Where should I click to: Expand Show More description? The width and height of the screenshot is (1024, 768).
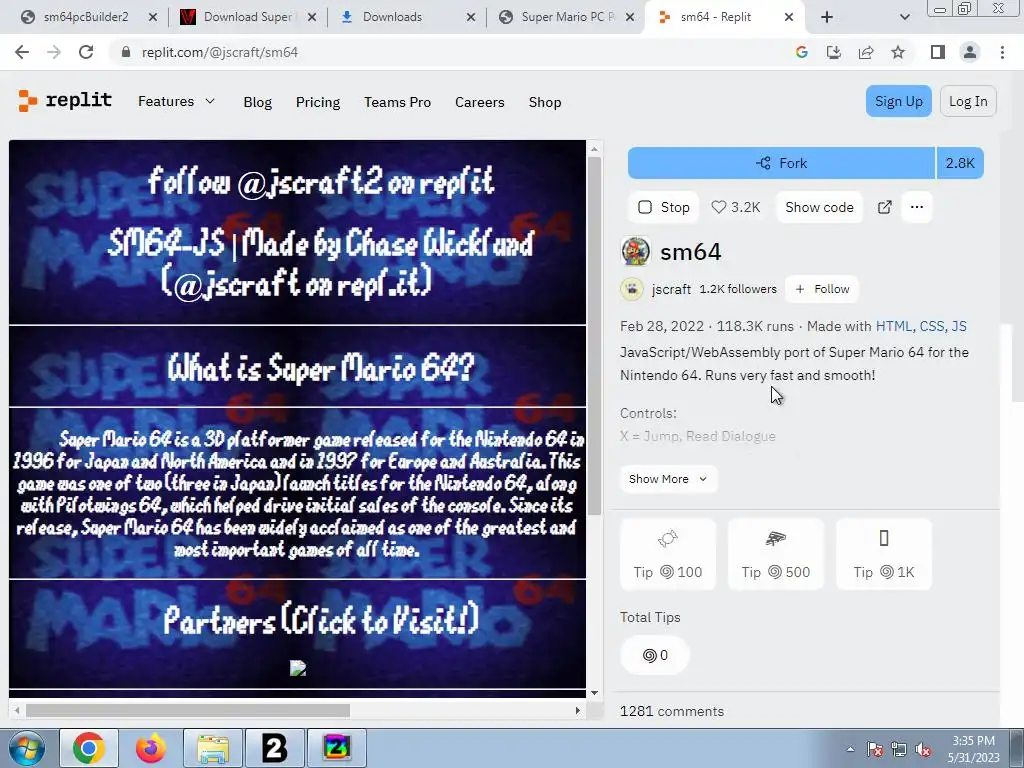(x=668, y=479)
